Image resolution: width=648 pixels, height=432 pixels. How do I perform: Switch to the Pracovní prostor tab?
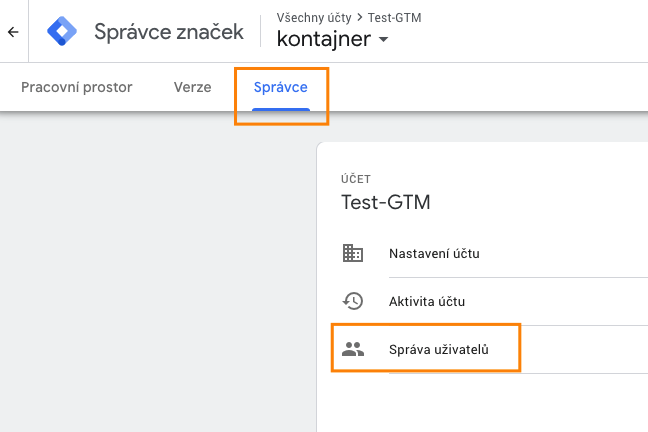(77, 87)
